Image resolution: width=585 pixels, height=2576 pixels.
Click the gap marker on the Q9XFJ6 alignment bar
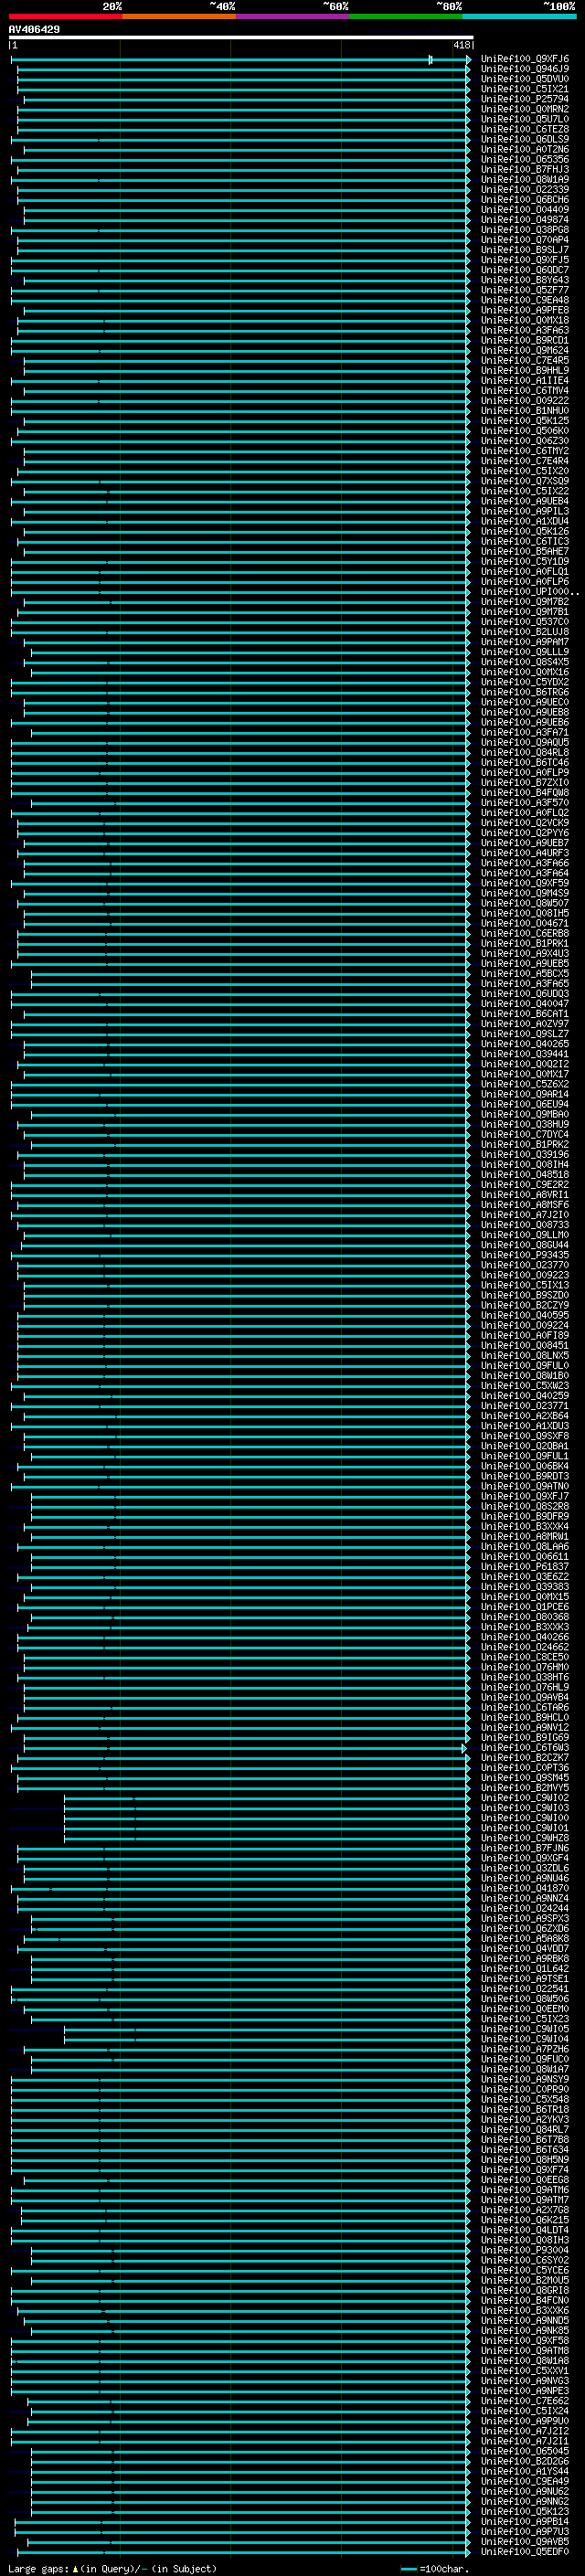point(430,60)
